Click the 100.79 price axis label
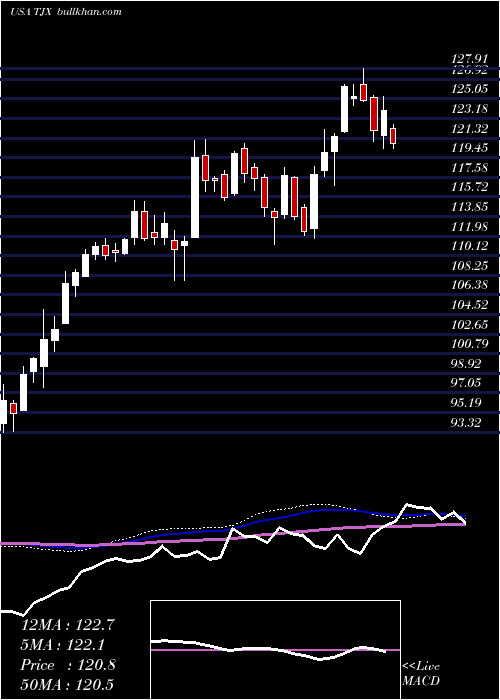This screenshot has height=700, width=500. pyautogui.click(x=471, y=345)
